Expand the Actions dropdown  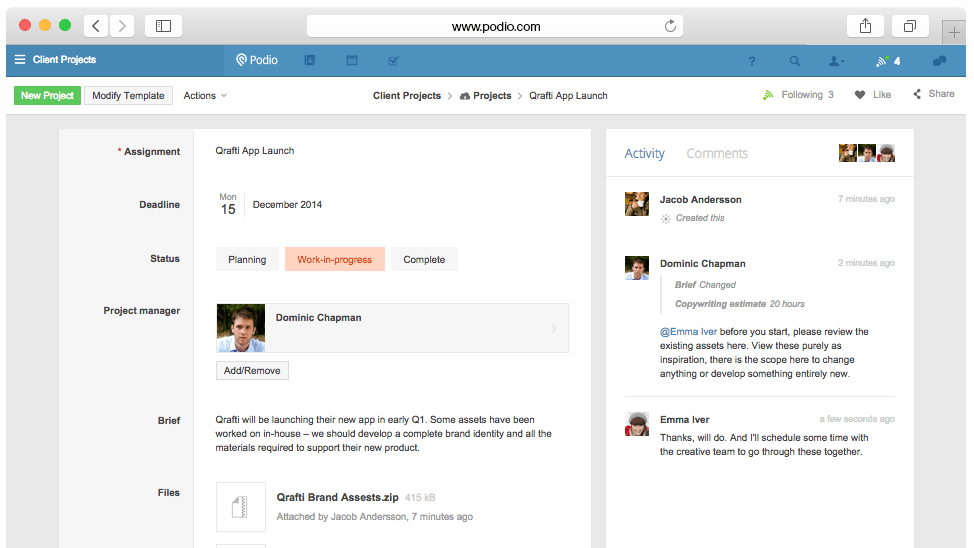(x=205, y=96)
